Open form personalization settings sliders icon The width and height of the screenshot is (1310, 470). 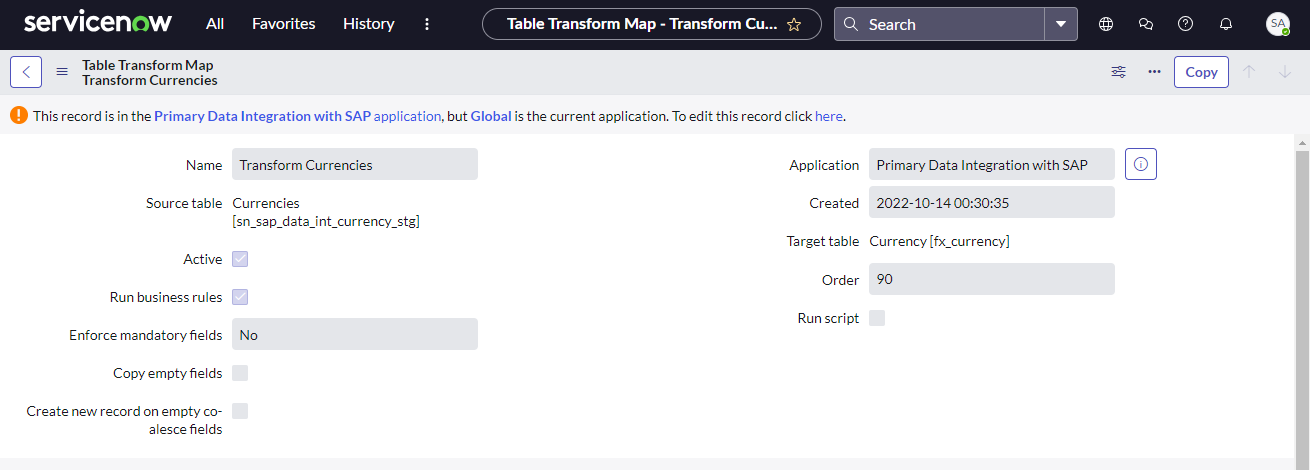1119,72
